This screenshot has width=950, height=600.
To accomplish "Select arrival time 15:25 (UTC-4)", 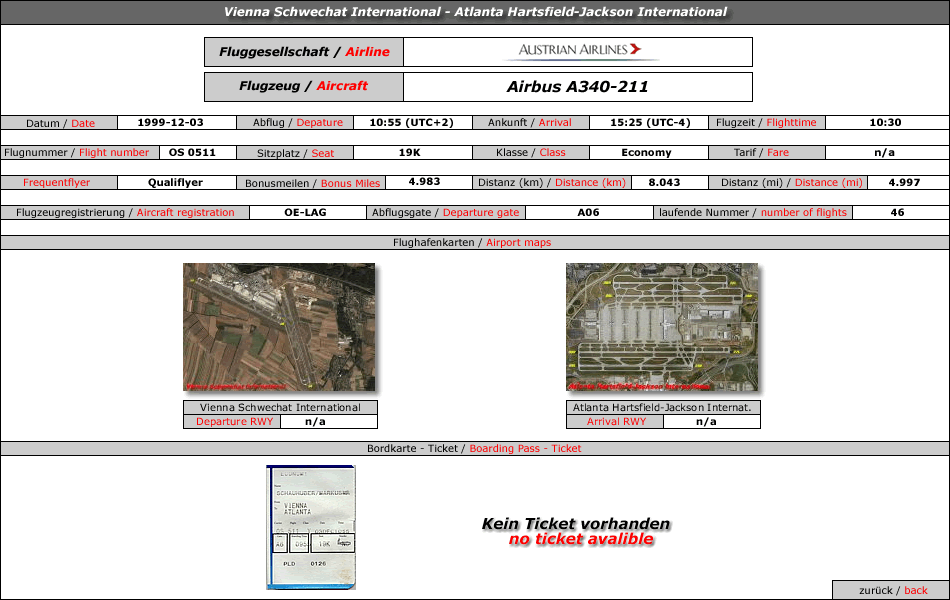I will tap(650, 122).
